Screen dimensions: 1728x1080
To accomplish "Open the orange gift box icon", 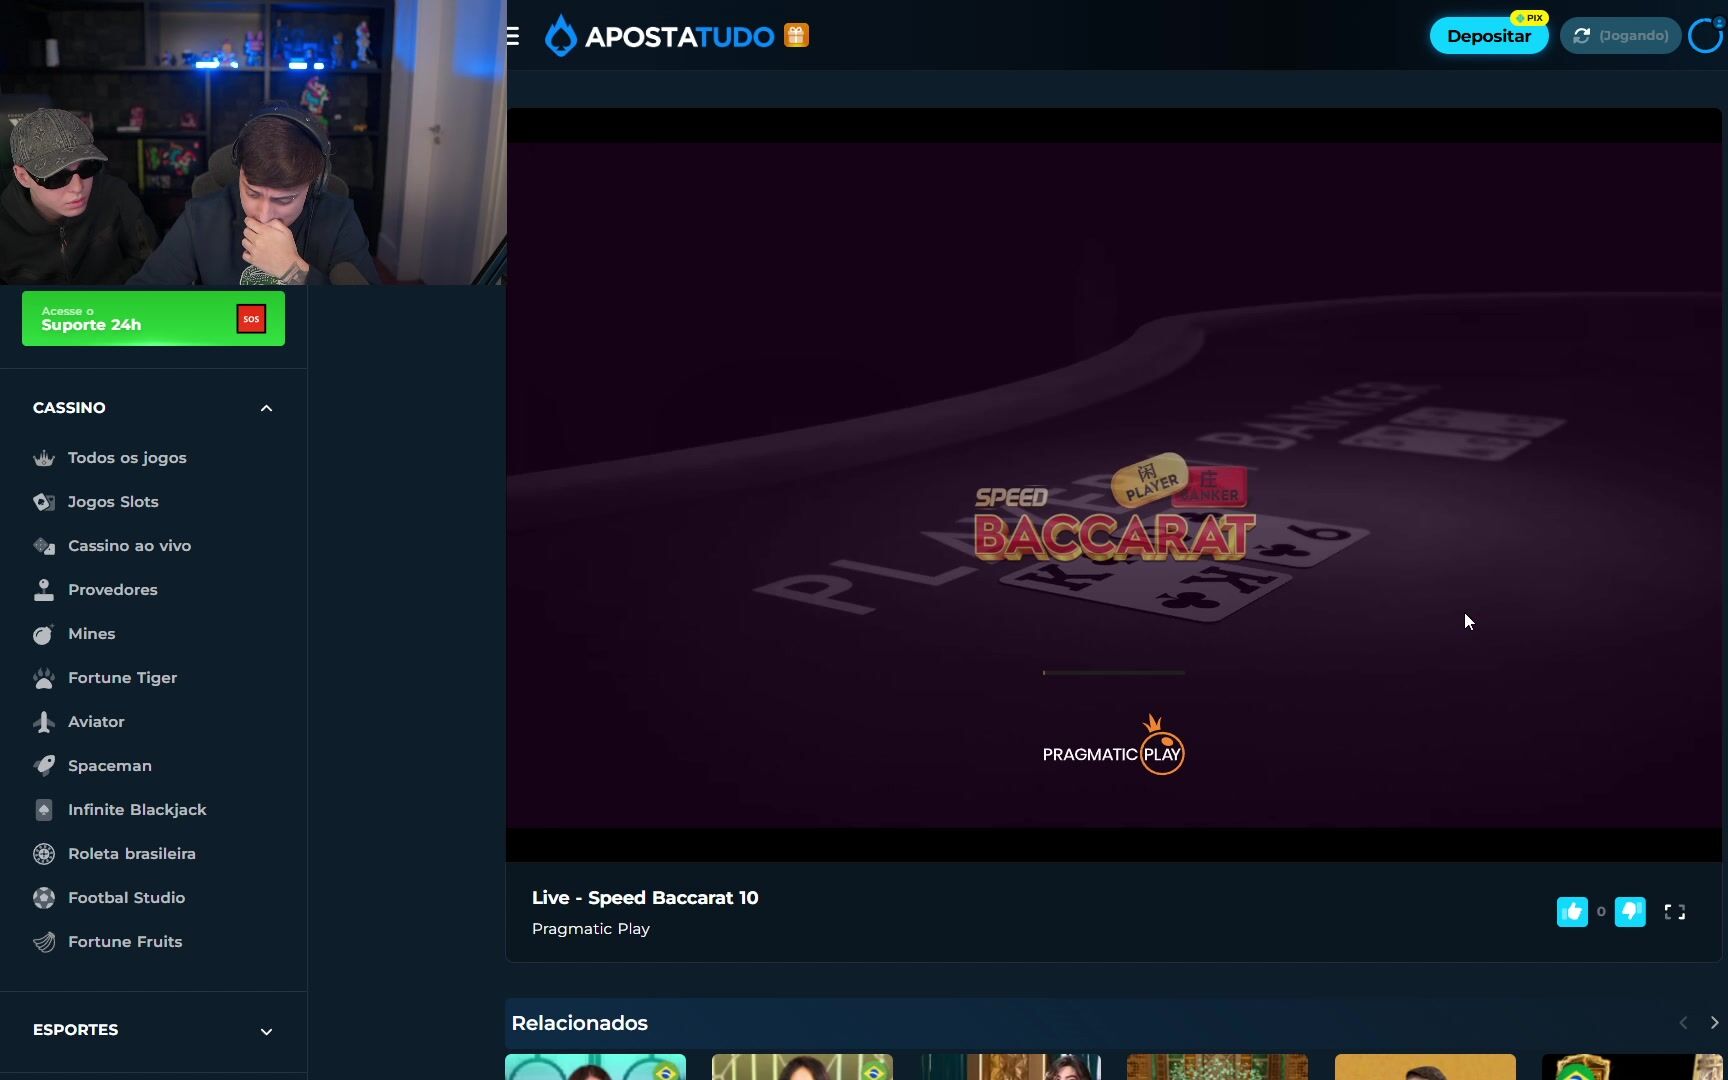I will pyautogui.click(x=796, y=35).
